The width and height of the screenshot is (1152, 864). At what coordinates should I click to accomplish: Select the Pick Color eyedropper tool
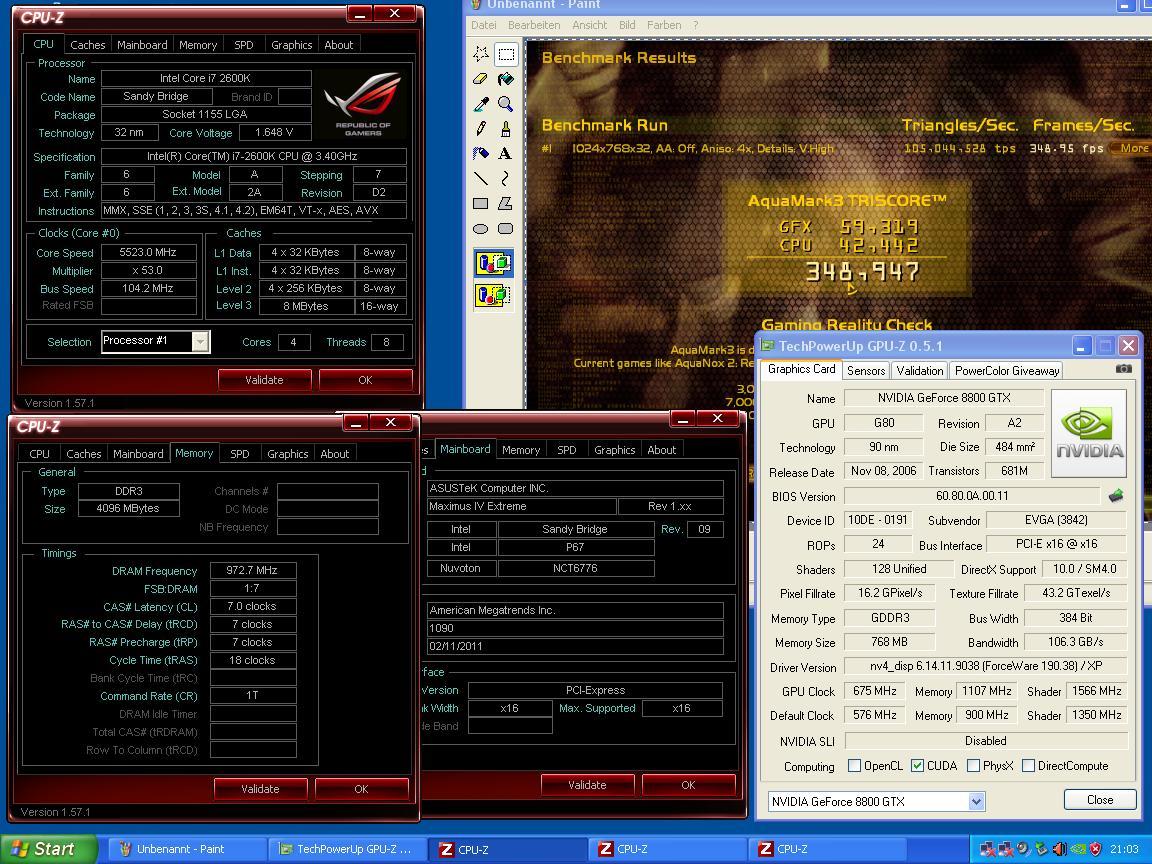tap(480, 104)
